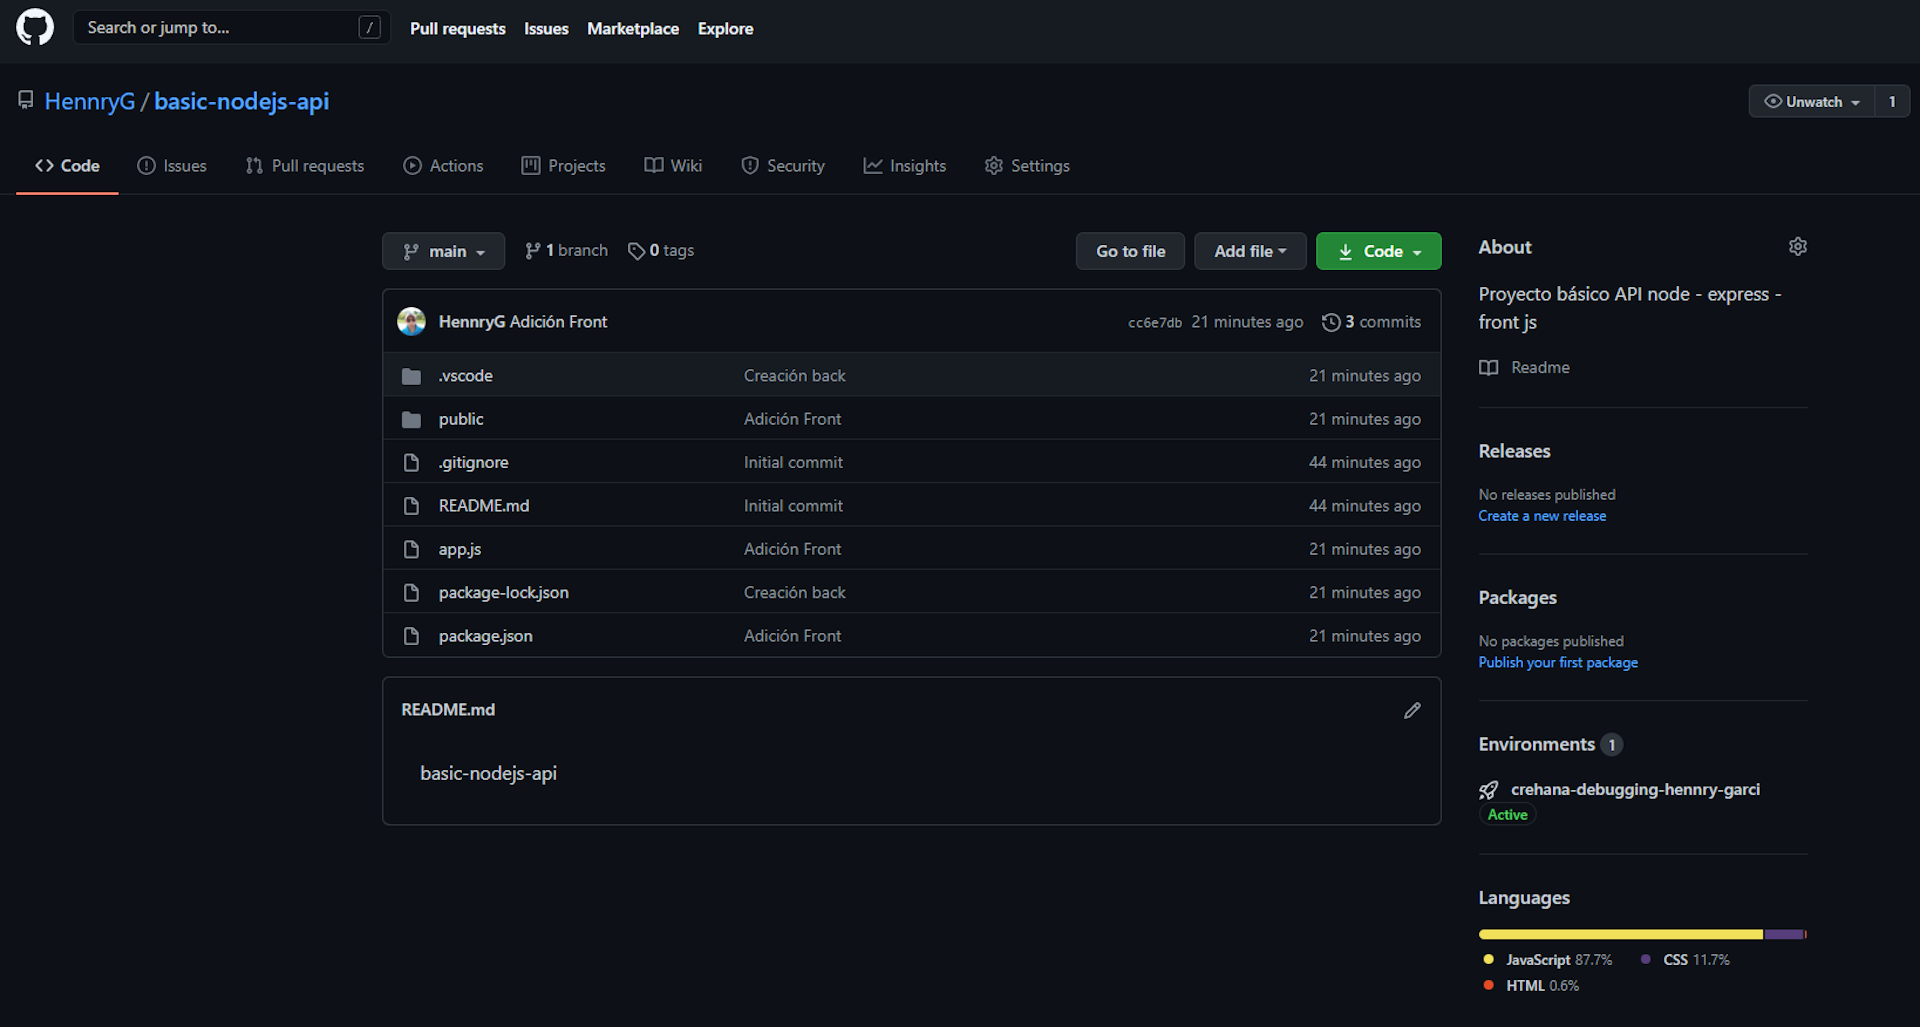Screen dimensions: 1920x1027
Task: Edit README with the pencil icon
Action: (x=1411, y=710)
